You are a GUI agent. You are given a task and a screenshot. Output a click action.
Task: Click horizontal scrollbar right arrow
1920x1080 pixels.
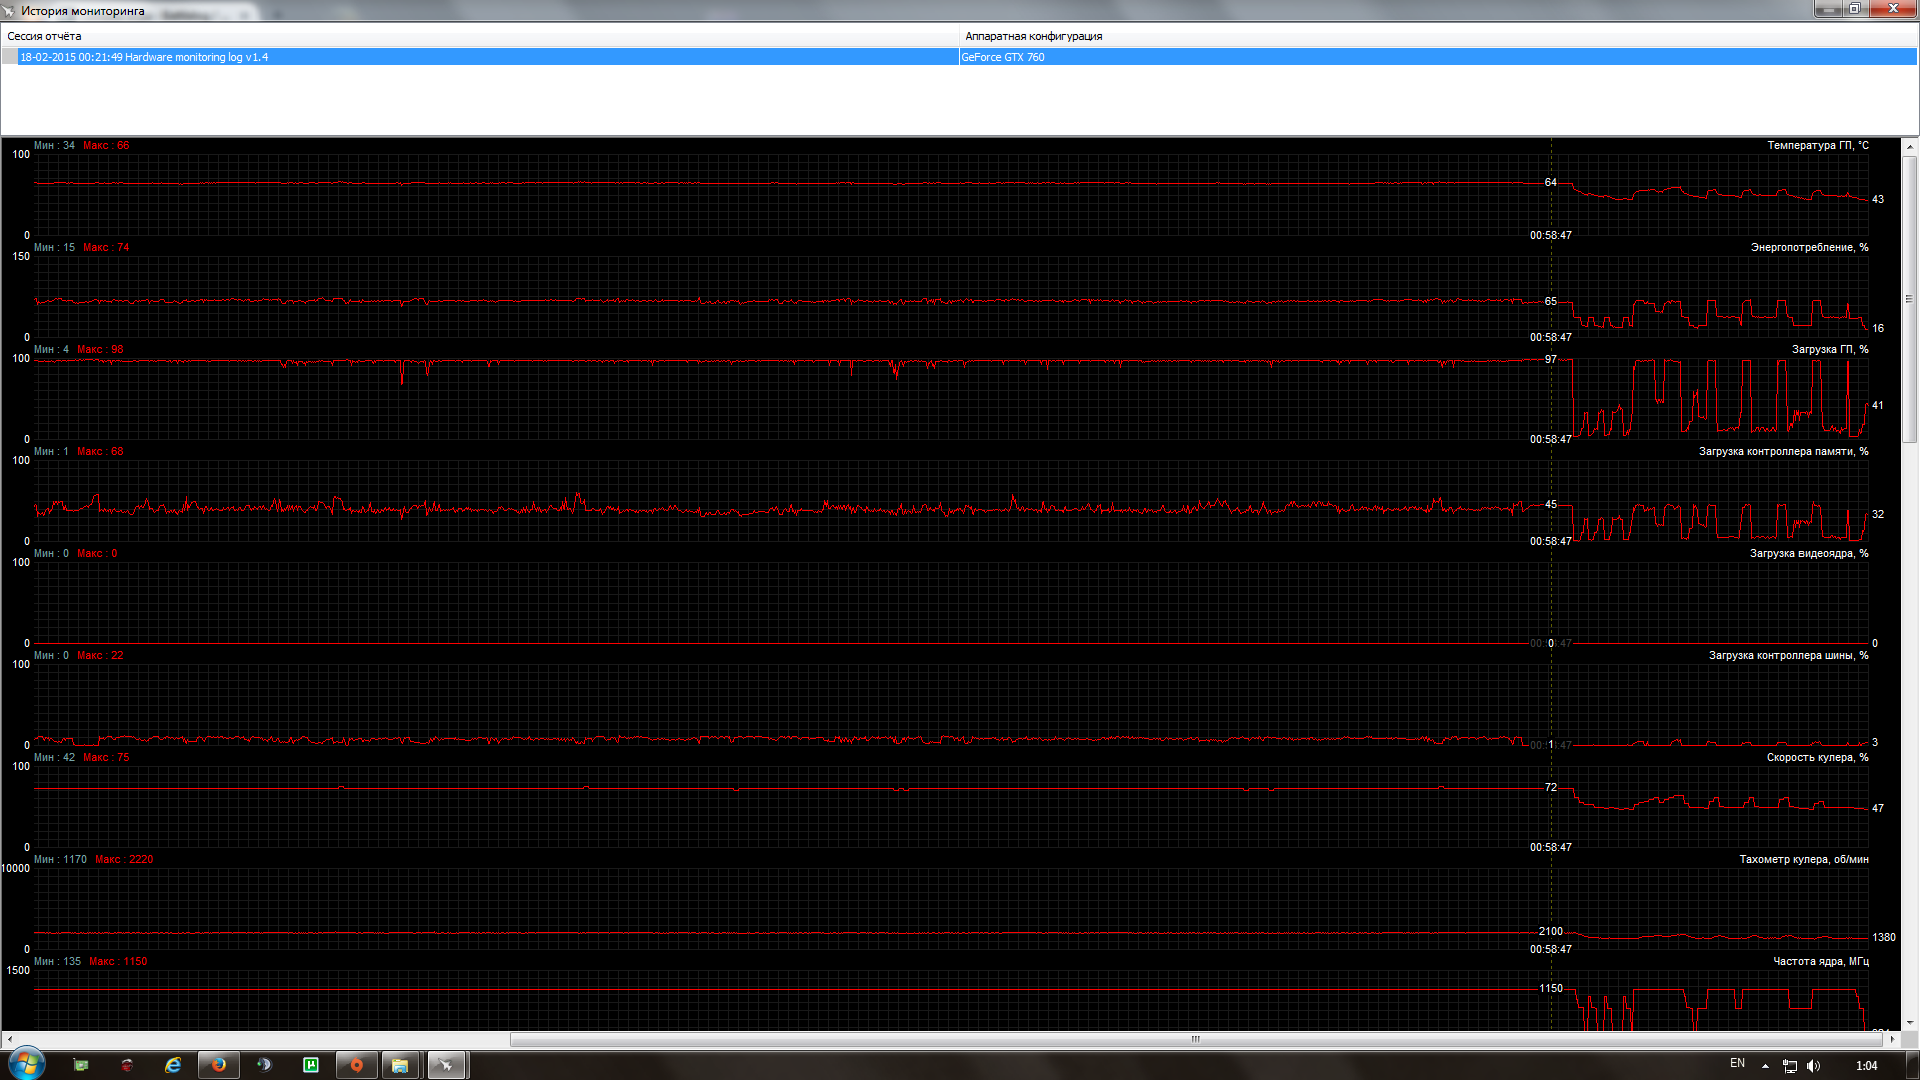1893,1039
